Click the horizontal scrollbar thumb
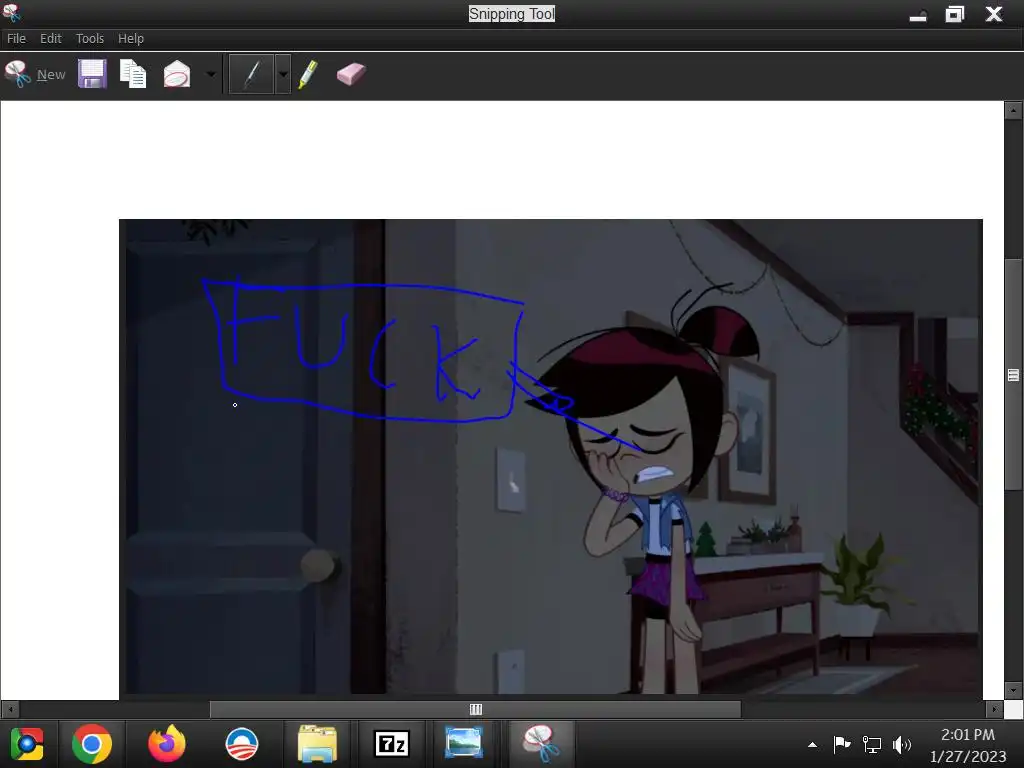This screenshot has width=1024, height=768. coord(475,709)
